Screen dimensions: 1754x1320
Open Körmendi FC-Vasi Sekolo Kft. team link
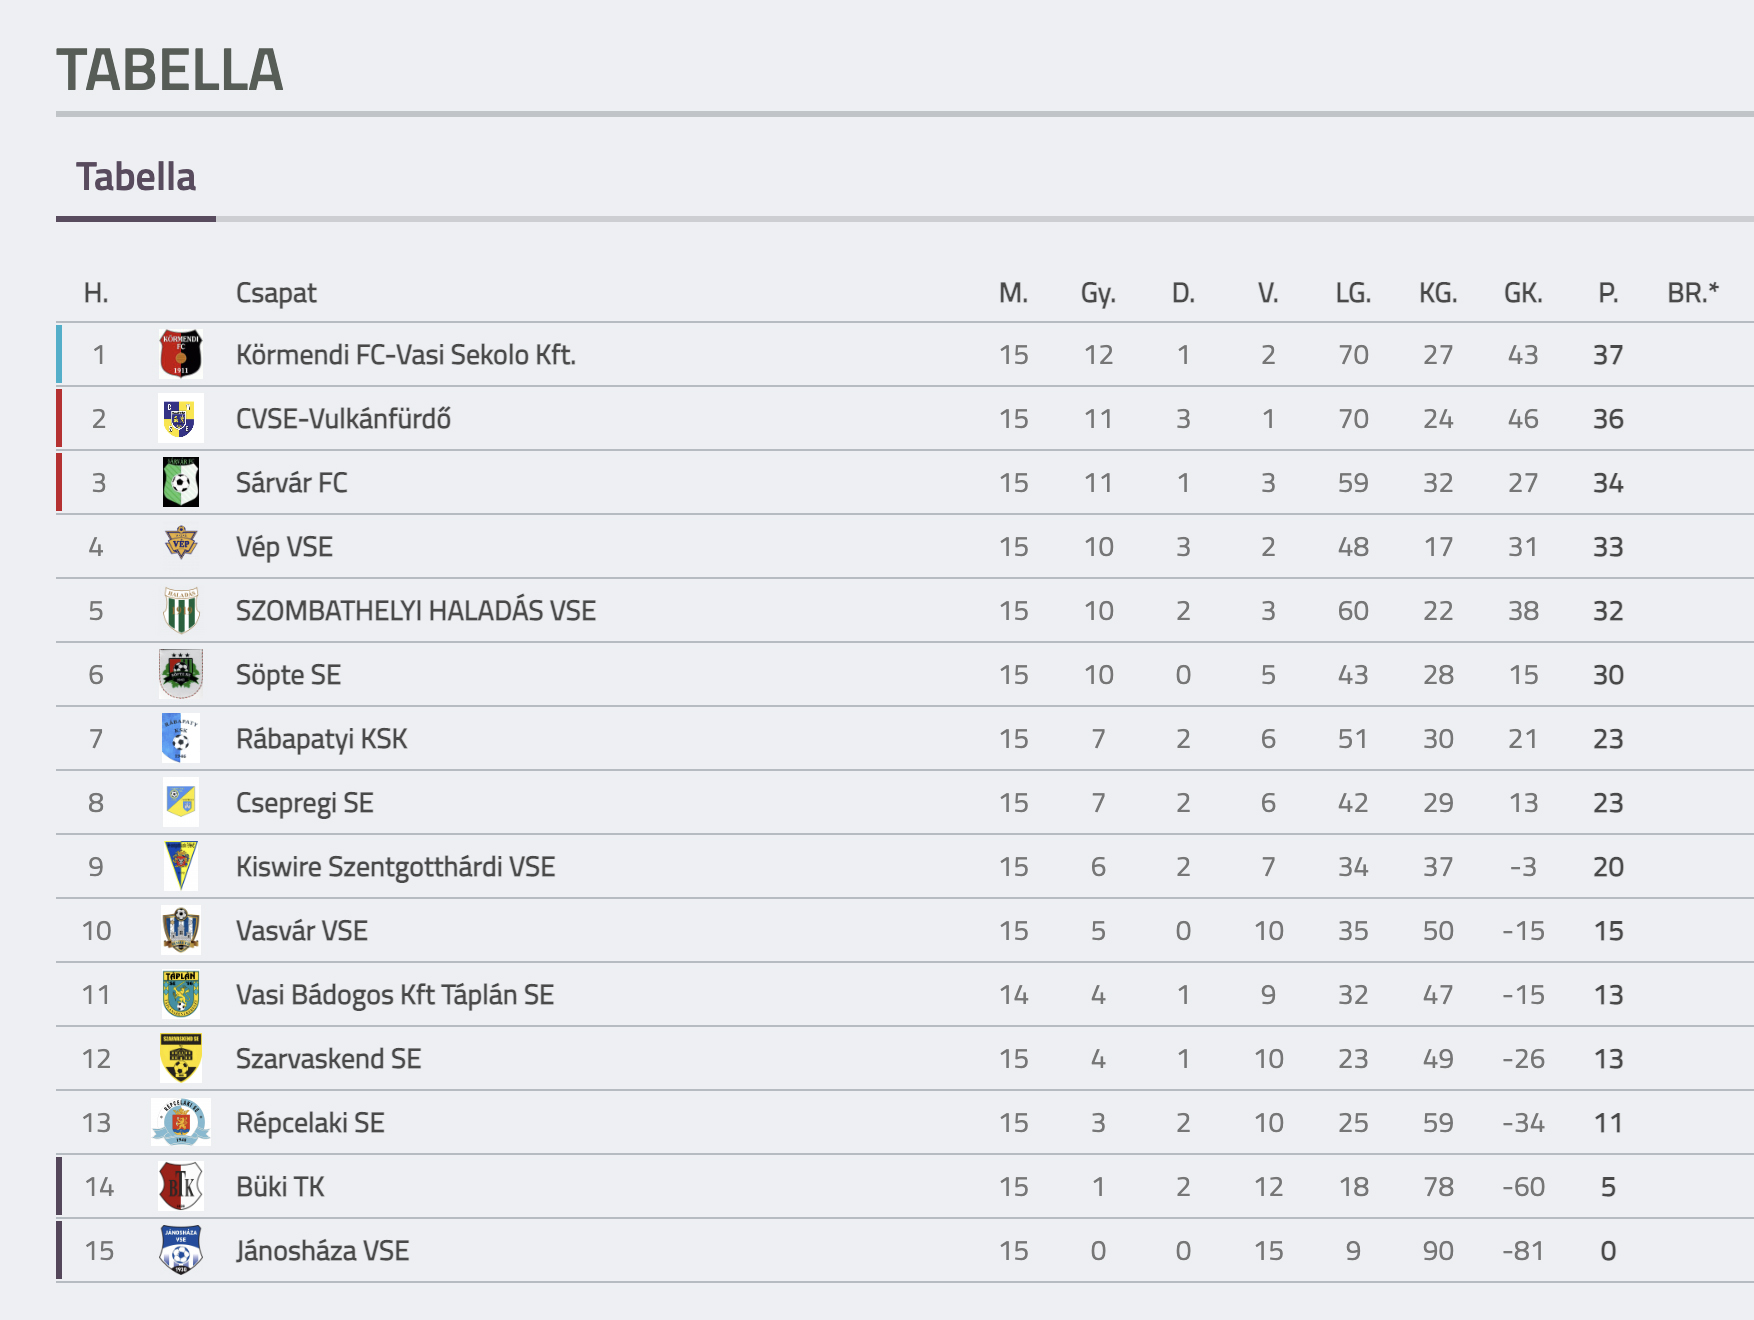point(406,355)
